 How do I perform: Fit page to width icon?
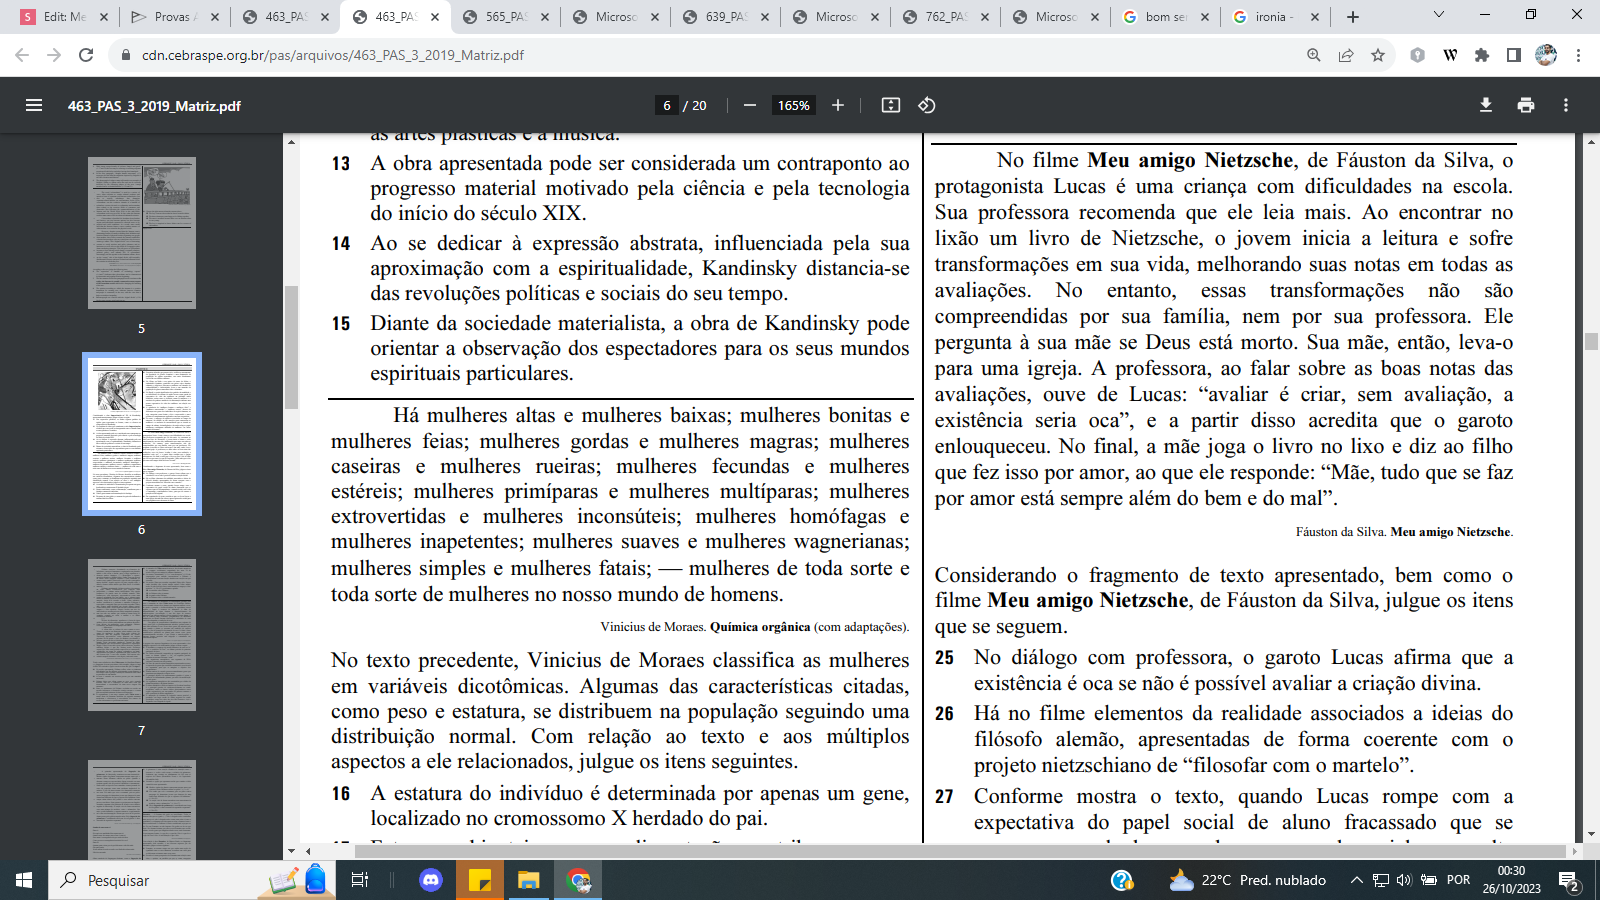tap(891, 105)
